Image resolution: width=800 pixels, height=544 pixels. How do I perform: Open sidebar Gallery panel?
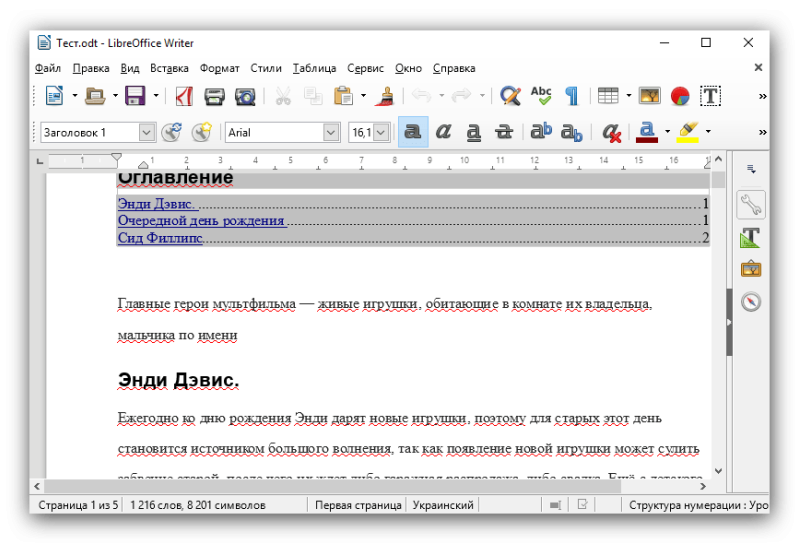pyautogui.click(x=751, y=269)
